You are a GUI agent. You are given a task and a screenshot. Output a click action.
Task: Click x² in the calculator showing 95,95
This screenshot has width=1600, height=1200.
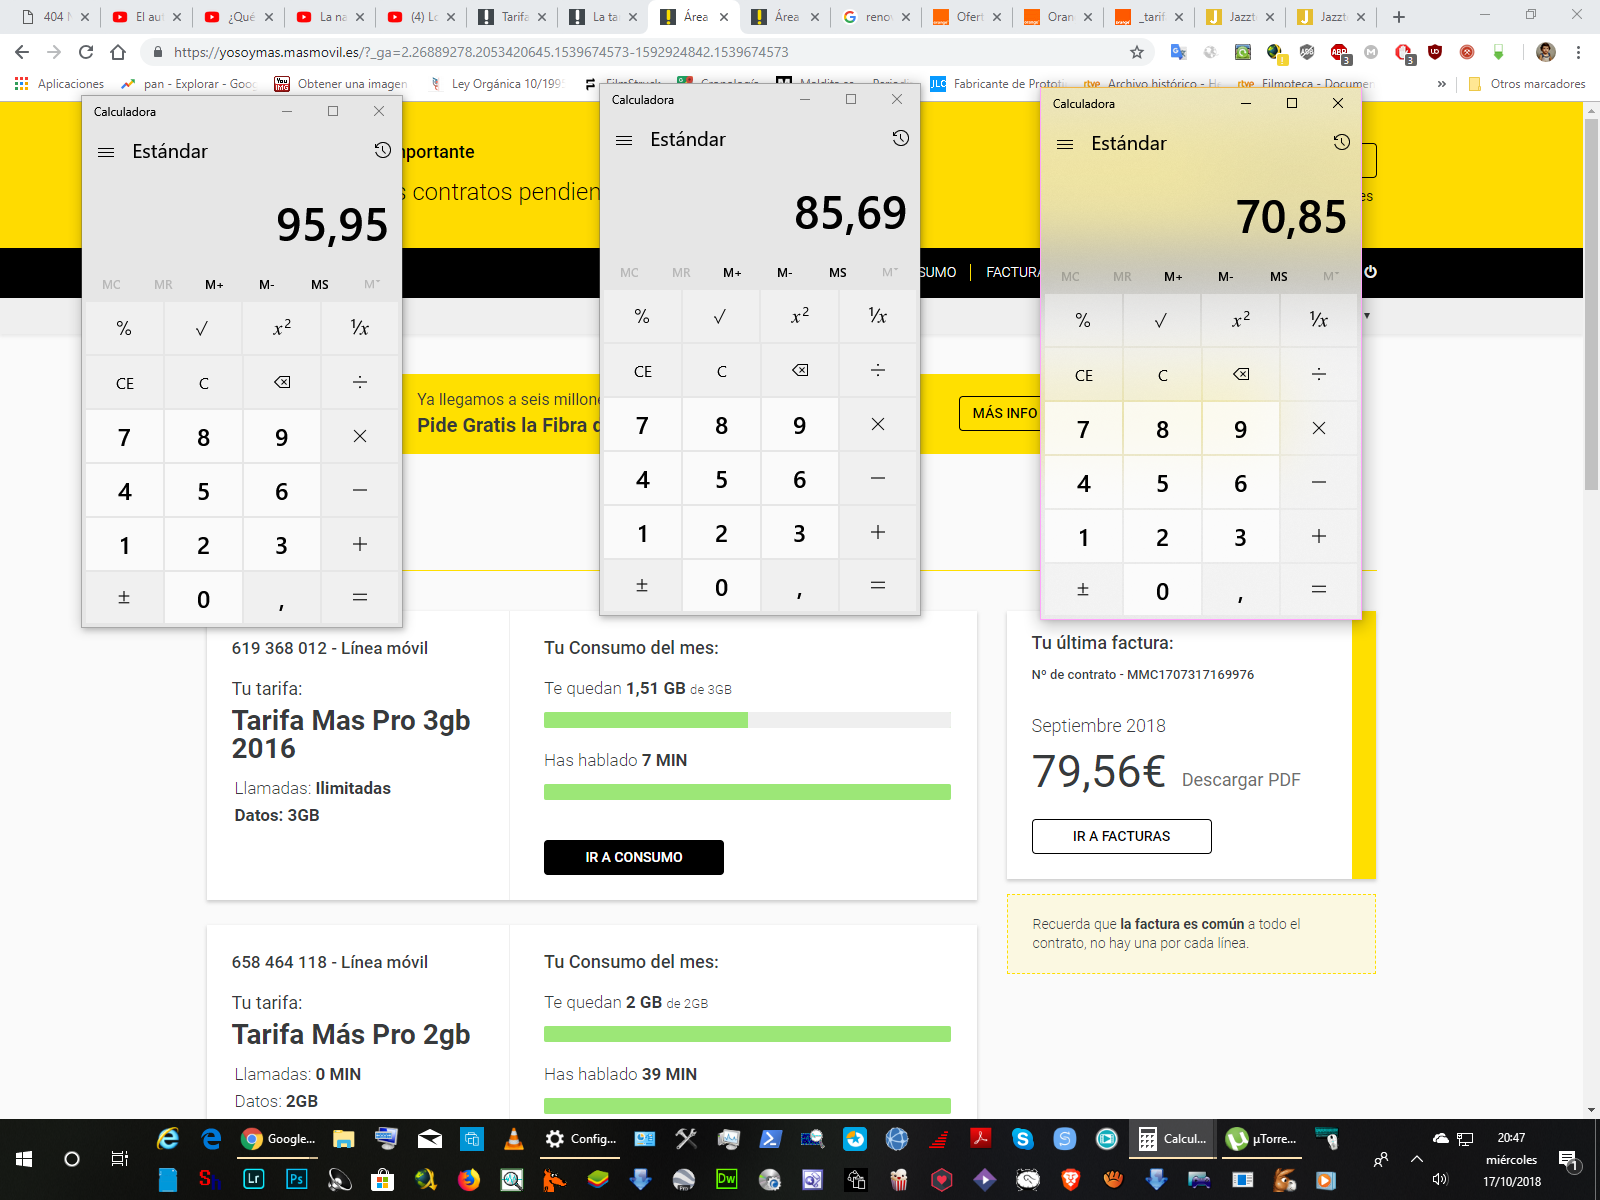point(282,328)
